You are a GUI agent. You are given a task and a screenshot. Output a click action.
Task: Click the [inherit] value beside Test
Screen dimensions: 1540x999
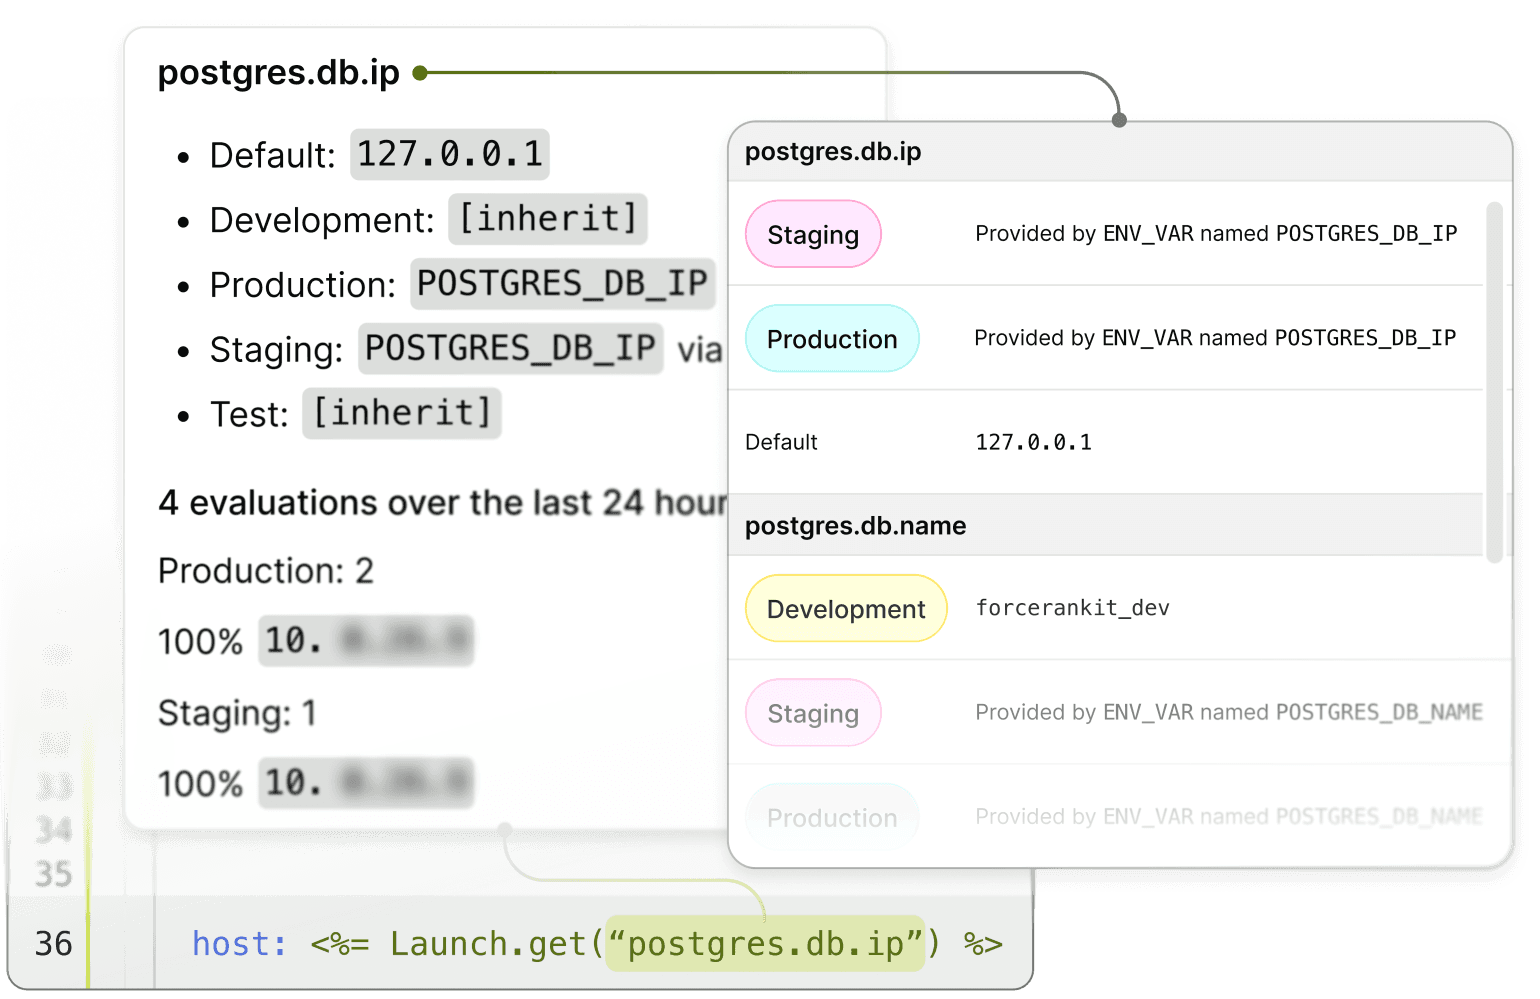[x=401, y=413]
